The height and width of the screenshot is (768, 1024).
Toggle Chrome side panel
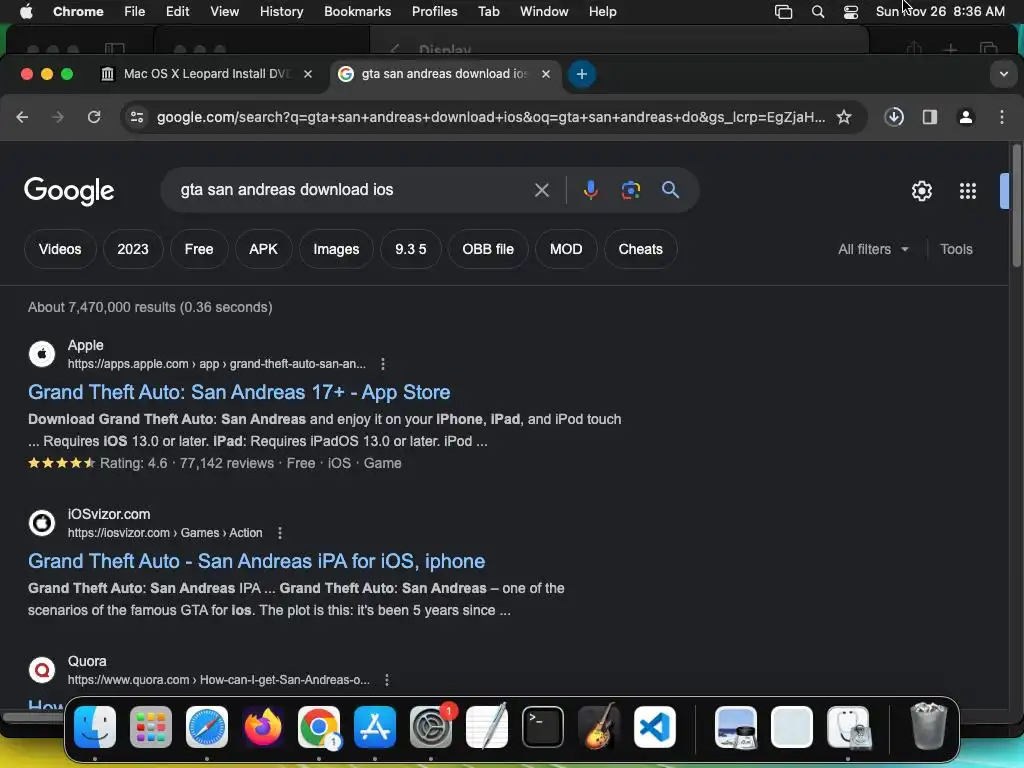click(930, 117)
